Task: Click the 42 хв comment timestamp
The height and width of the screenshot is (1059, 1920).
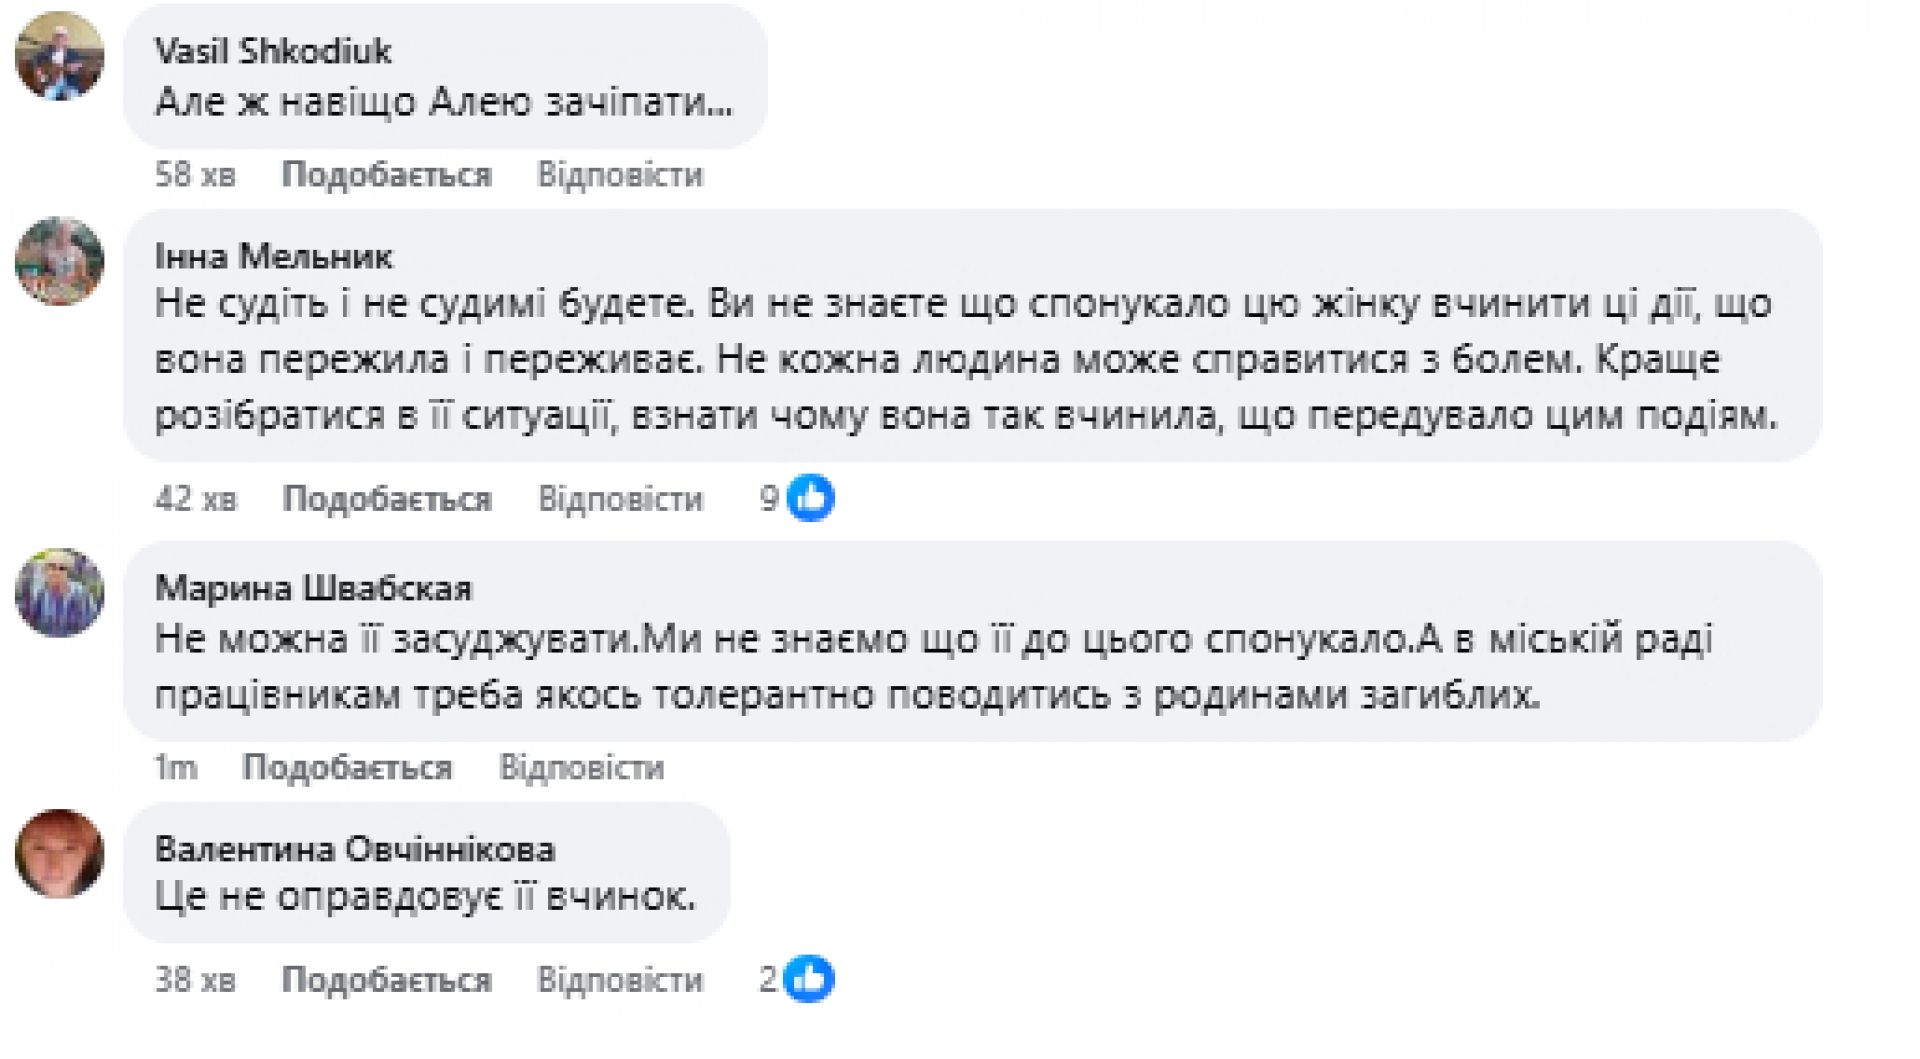Action: point(196,498)
